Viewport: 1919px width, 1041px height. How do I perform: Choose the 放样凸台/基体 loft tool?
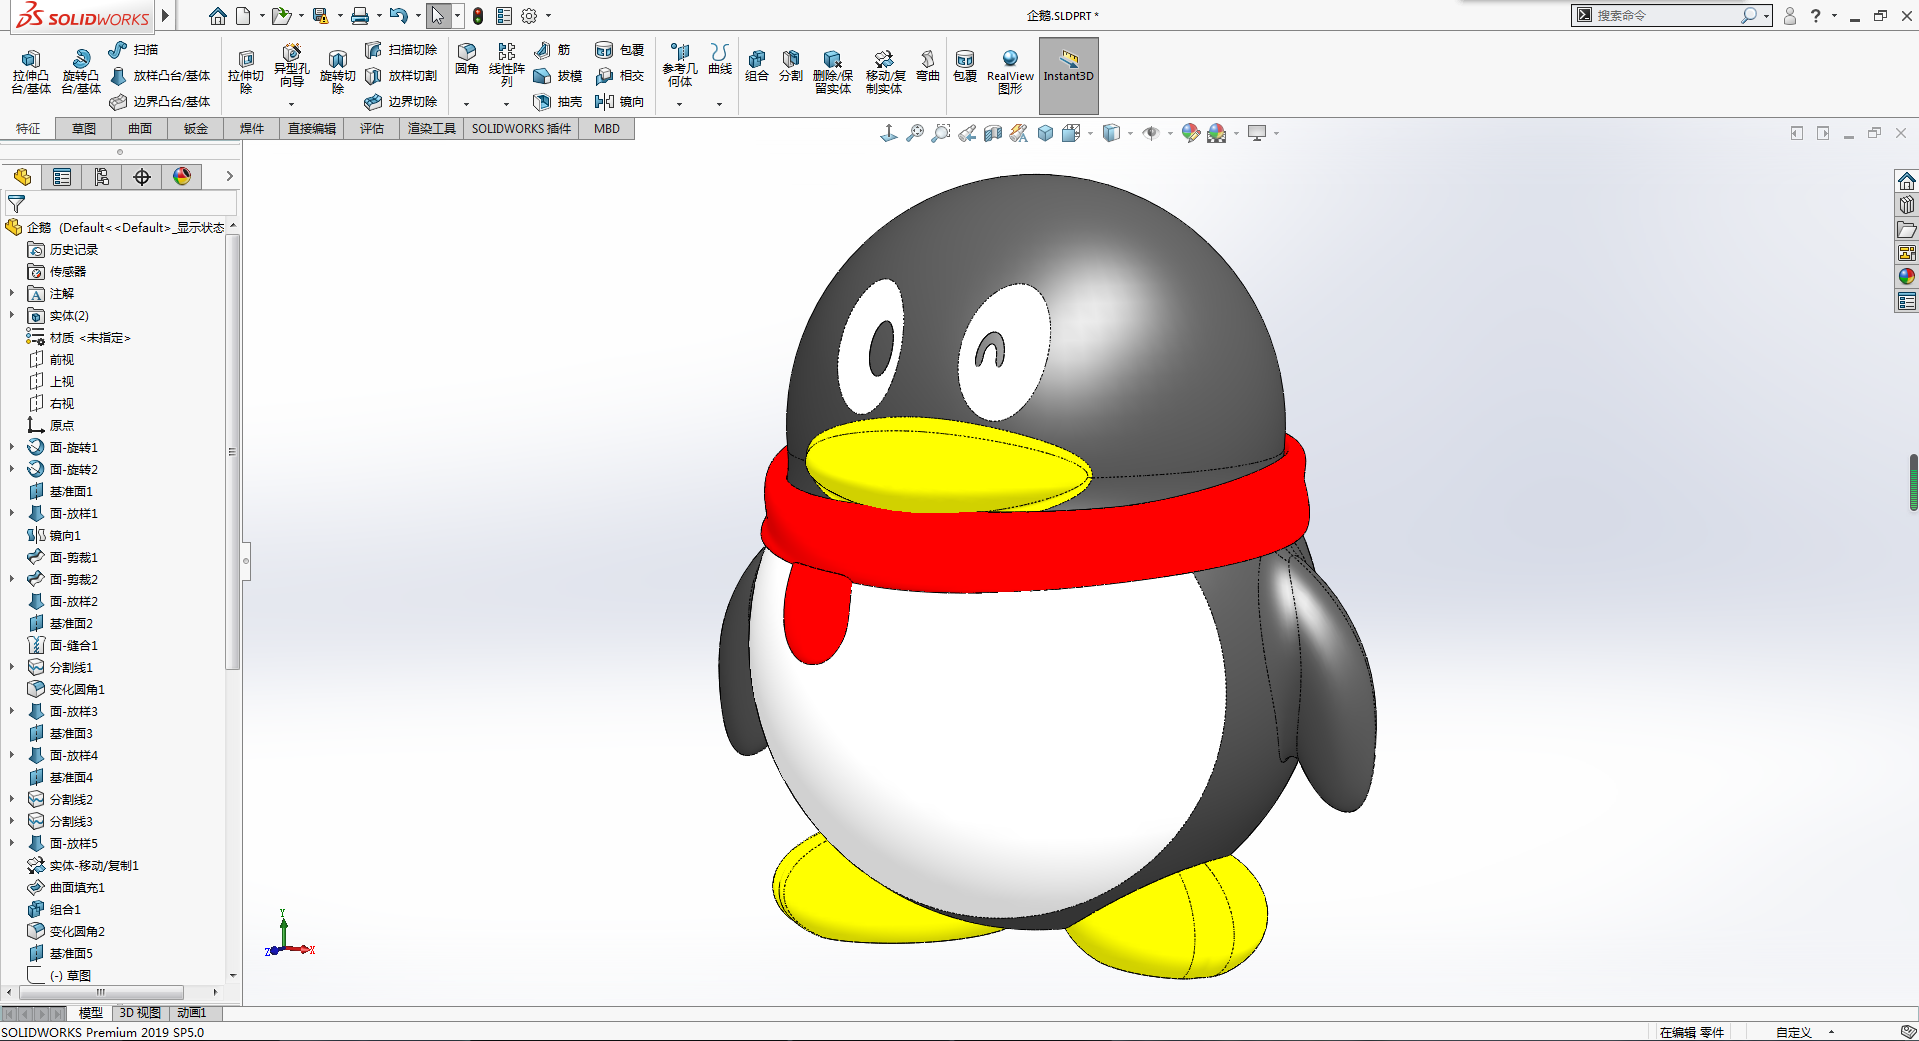(160, 75)
